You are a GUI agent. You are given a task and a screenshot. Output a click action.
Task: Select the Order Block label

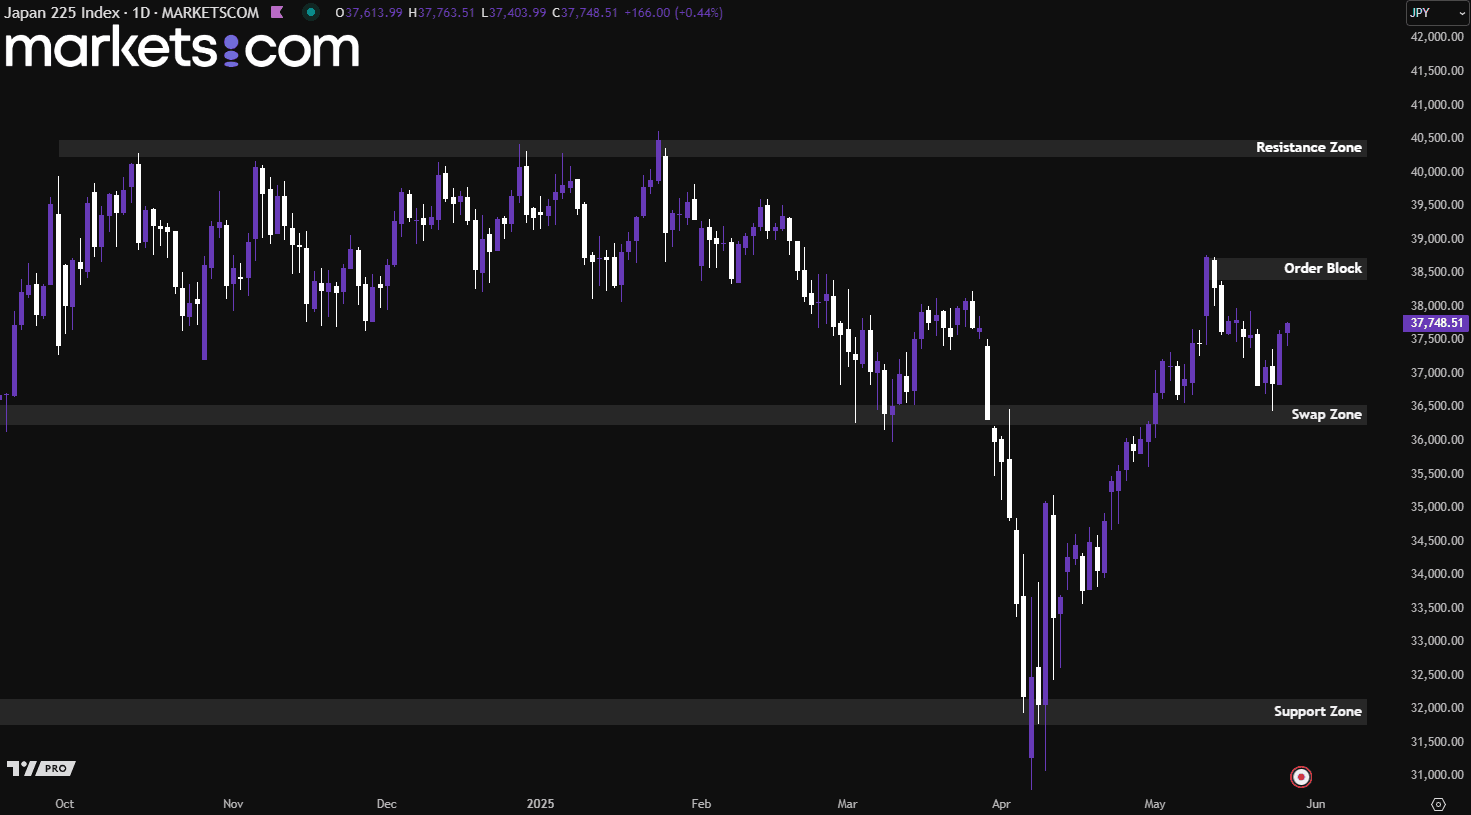(1322, 268)
